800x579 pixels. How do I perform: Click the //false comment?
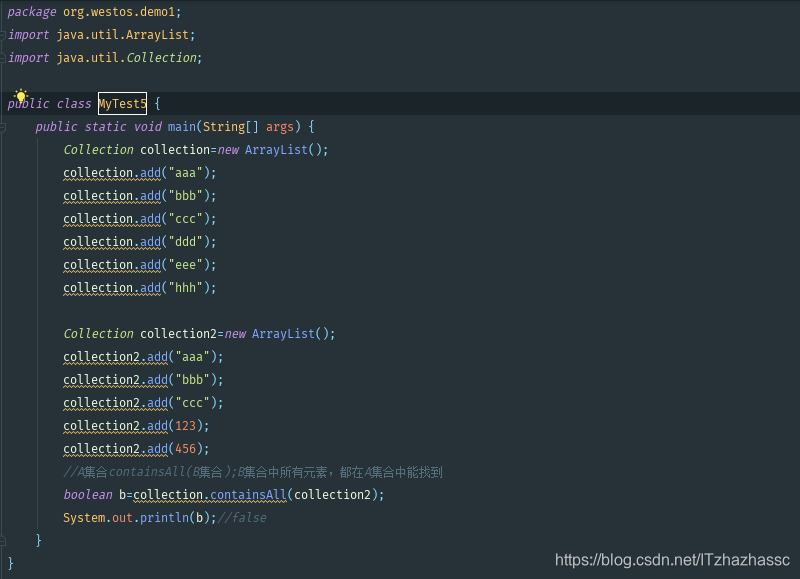click(242, 518)
